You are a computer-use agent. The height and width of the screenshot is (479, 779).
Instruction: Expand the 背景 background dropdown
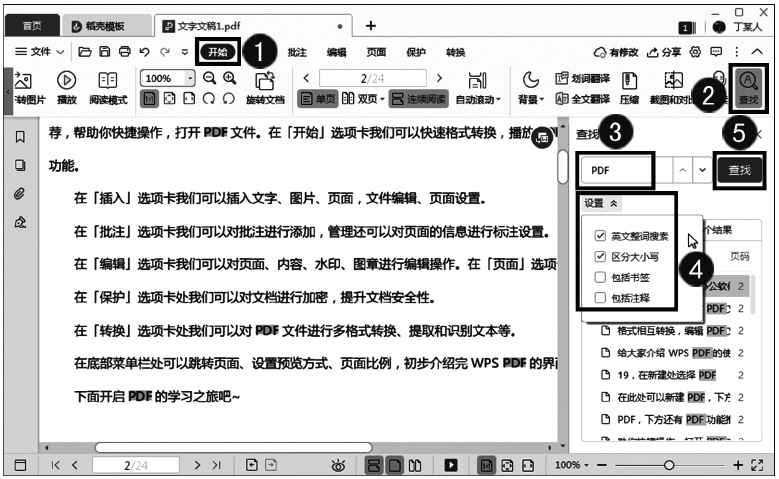531,99
